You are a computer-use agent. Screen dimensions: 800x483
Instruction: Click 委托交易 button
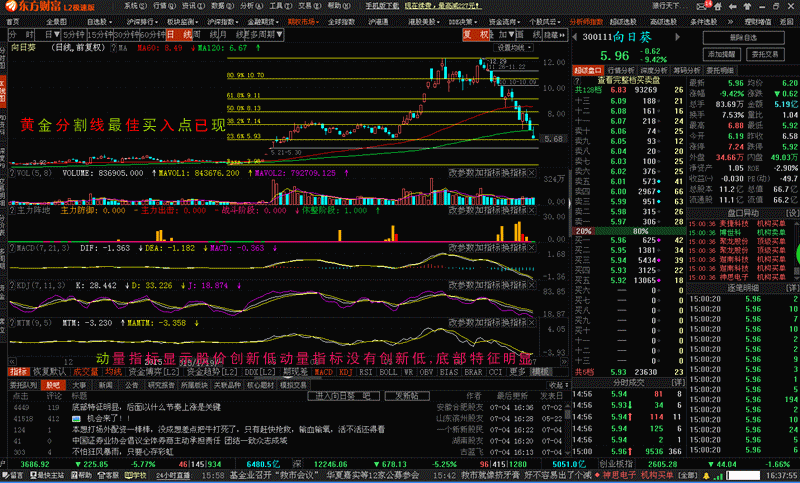(x=765, y=54)
